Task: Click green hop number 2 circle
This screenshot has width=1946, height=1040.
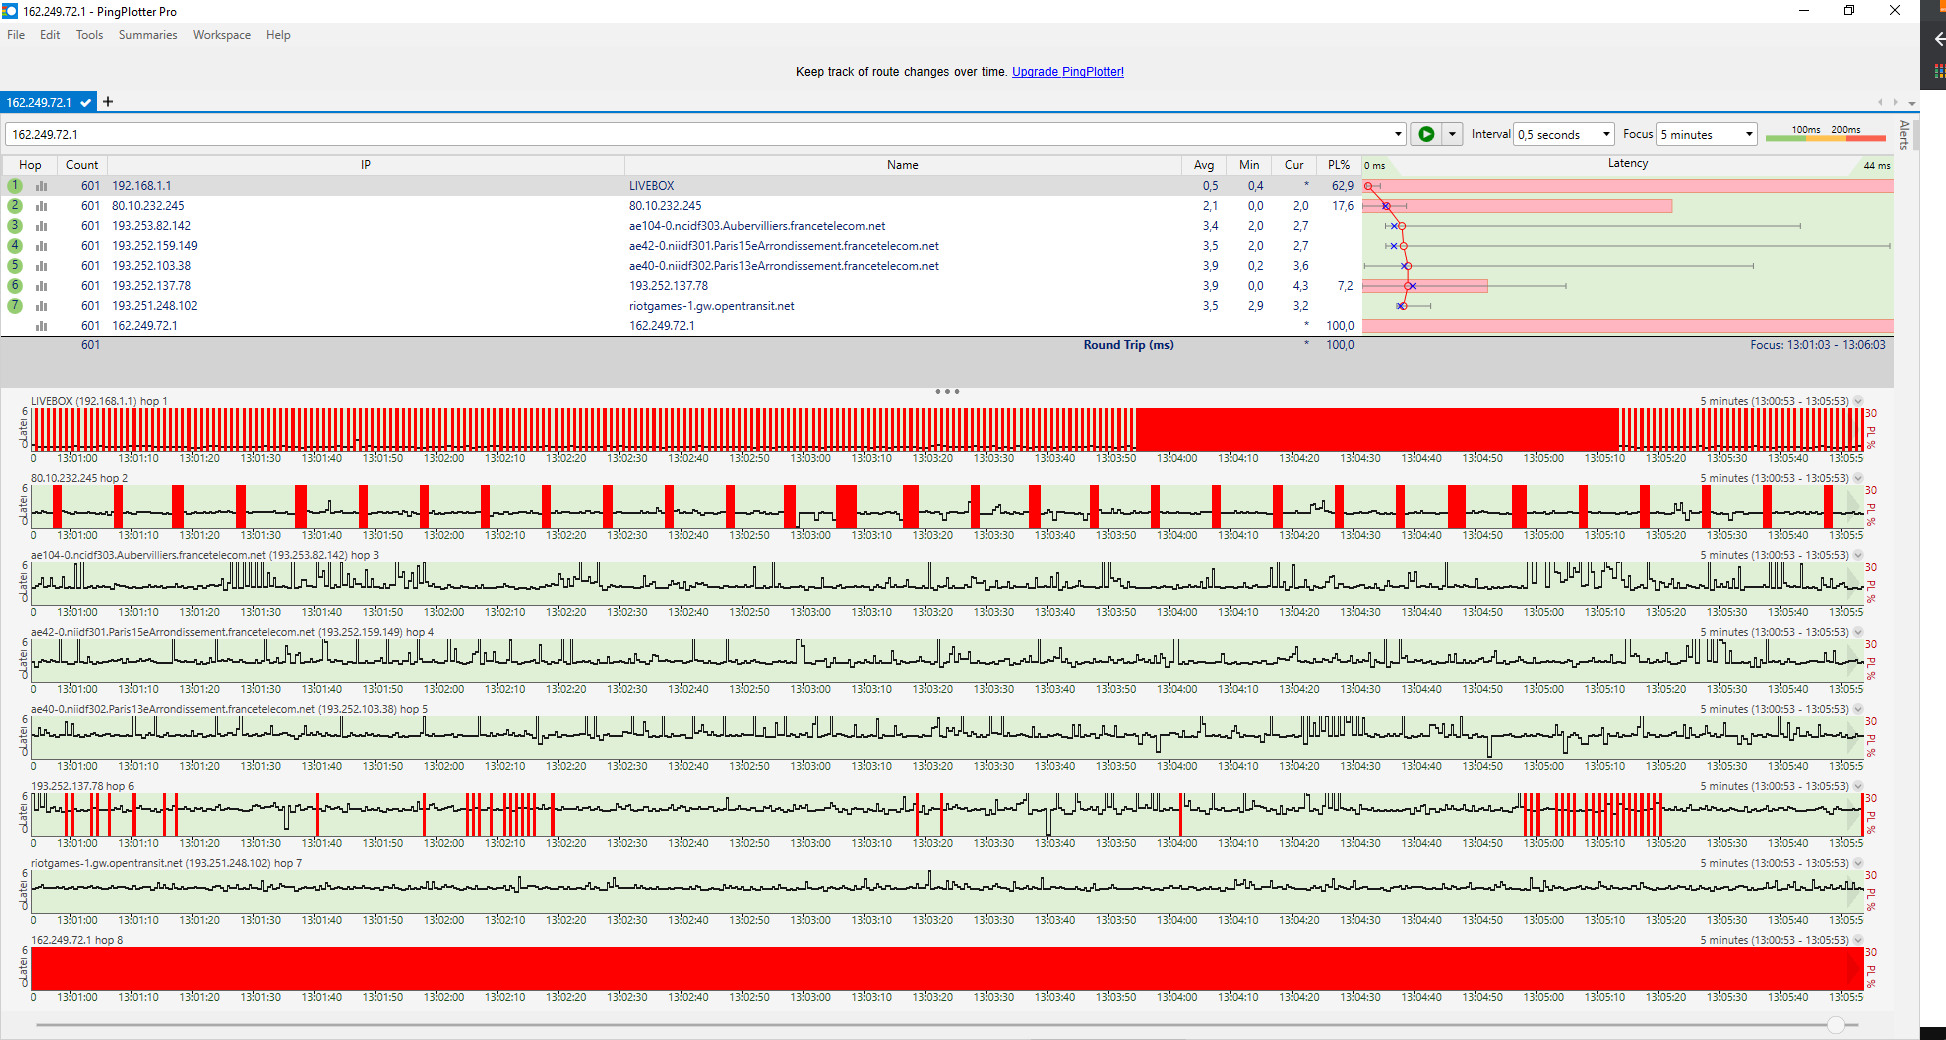Action: [x=15, y=206]
